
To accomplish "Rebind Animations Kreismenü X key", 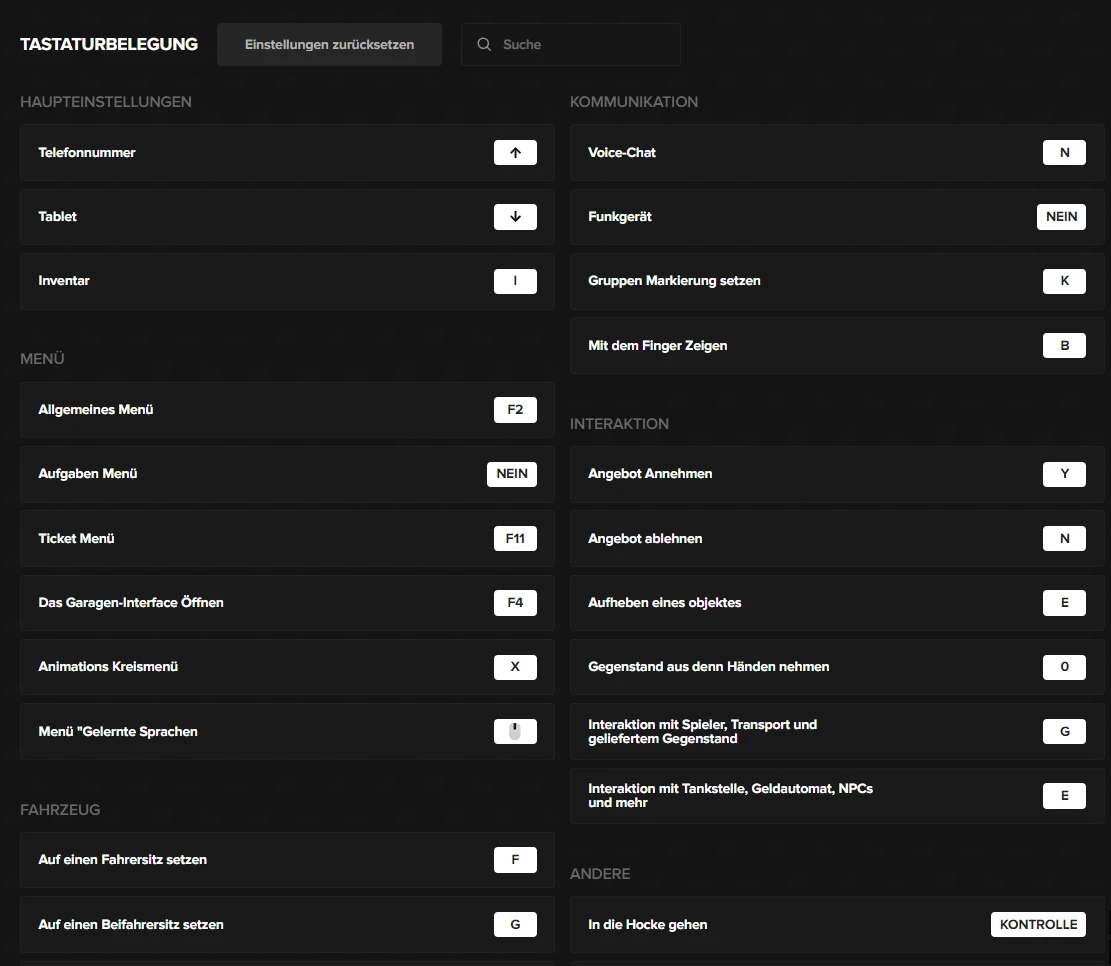I will (515, 667).
